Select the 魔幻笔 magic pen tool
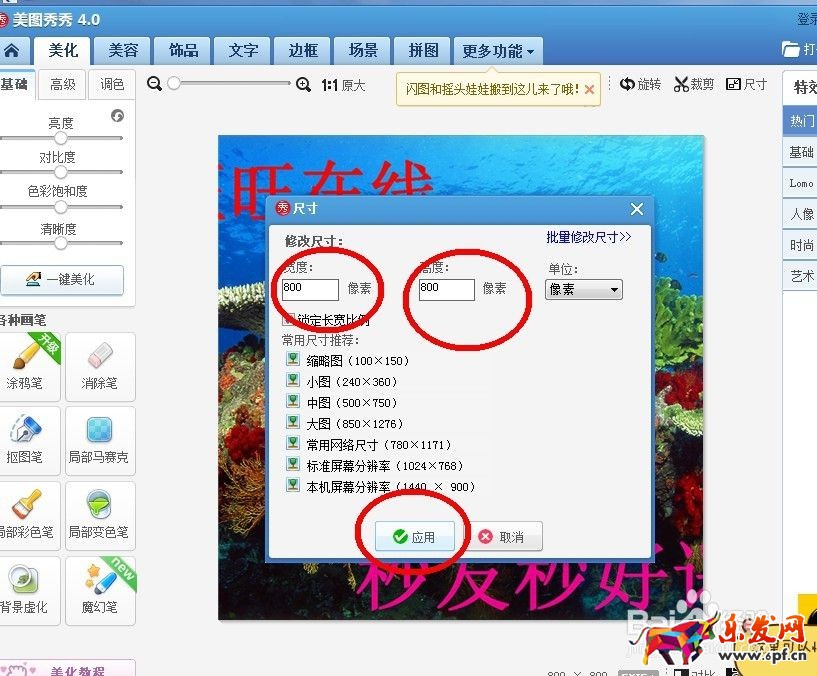The width and height of the screenshot is (817, 676). [x=100, y=590]
